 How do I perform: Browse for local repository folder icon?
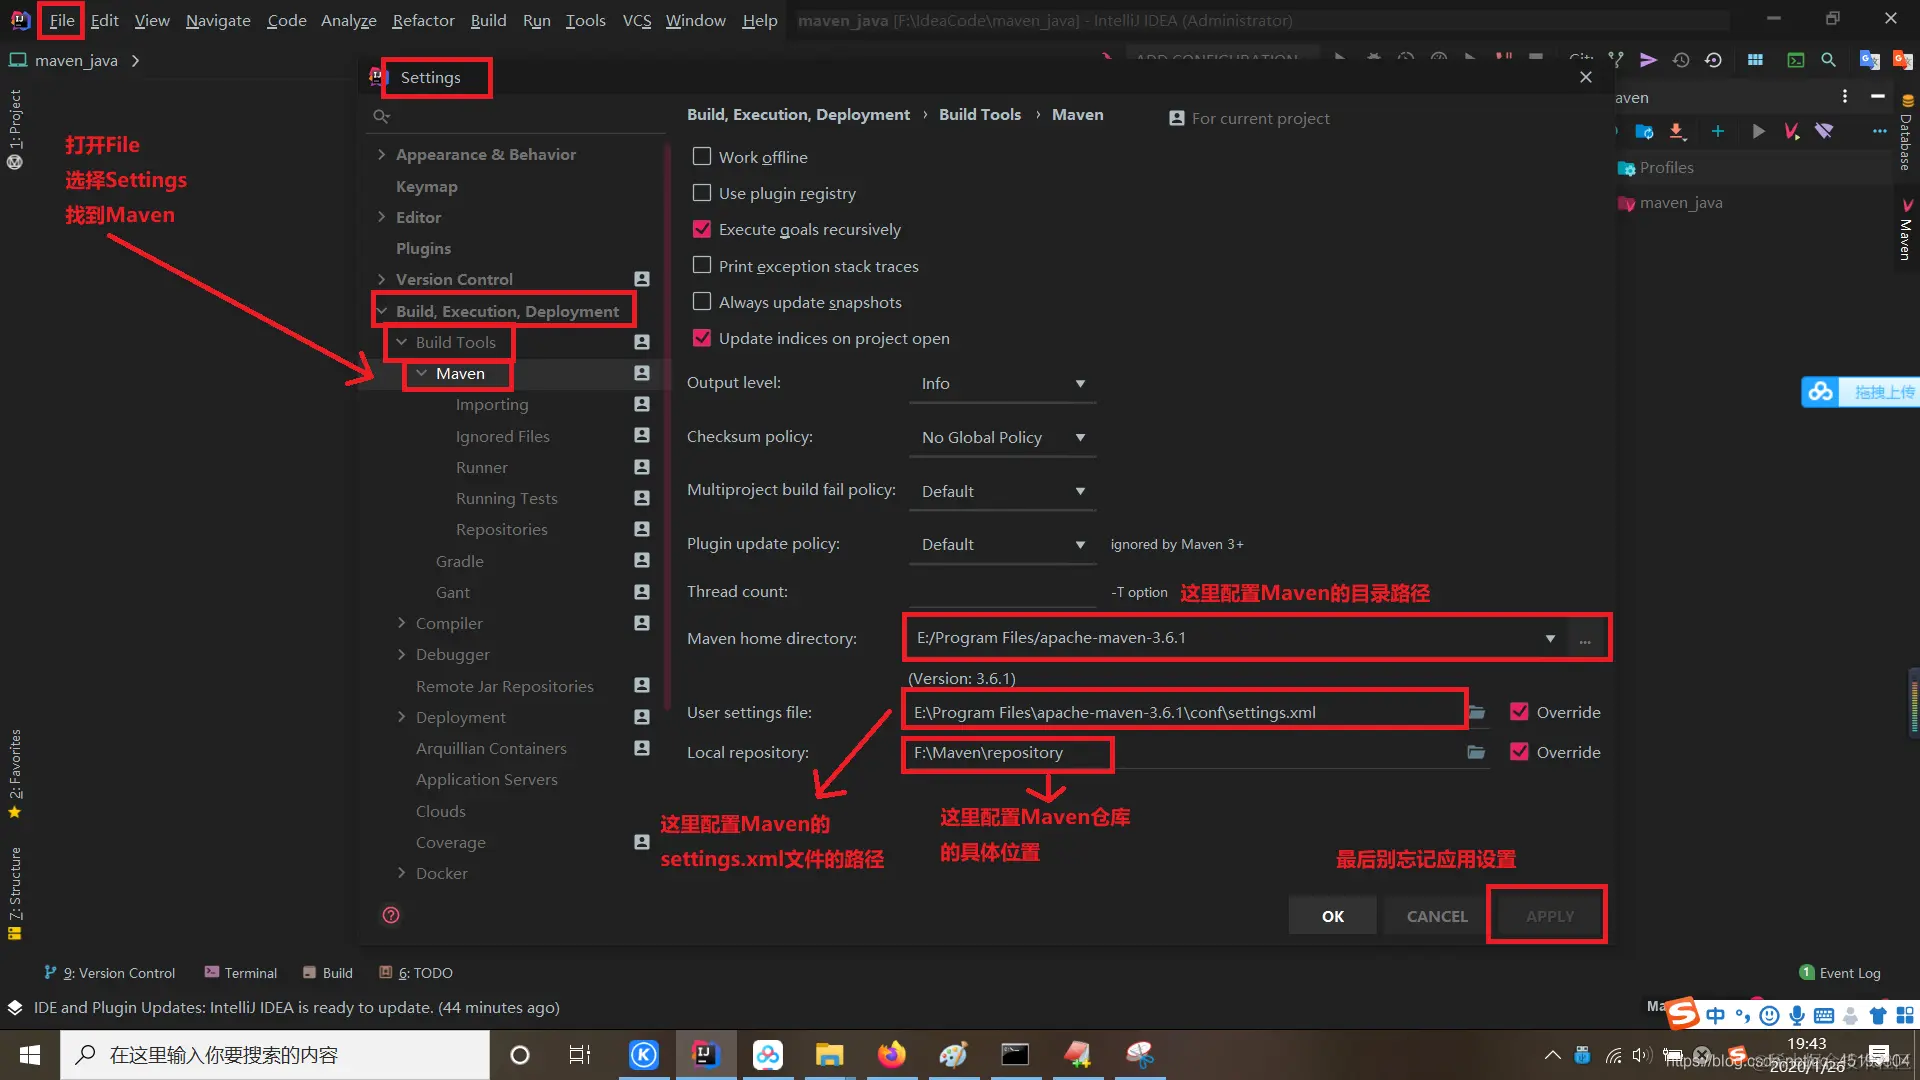click(1476, 752)
